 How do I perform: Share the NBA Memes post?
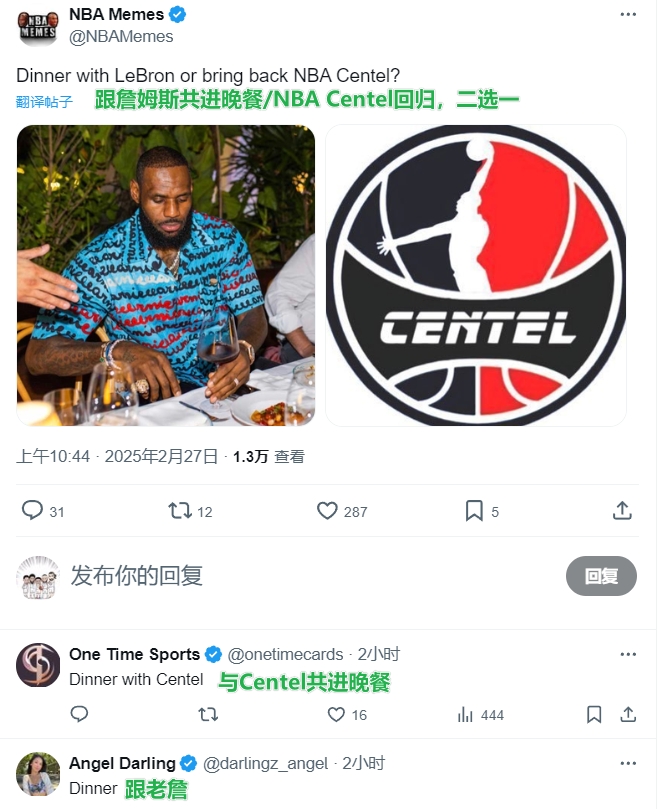point(622,510)
